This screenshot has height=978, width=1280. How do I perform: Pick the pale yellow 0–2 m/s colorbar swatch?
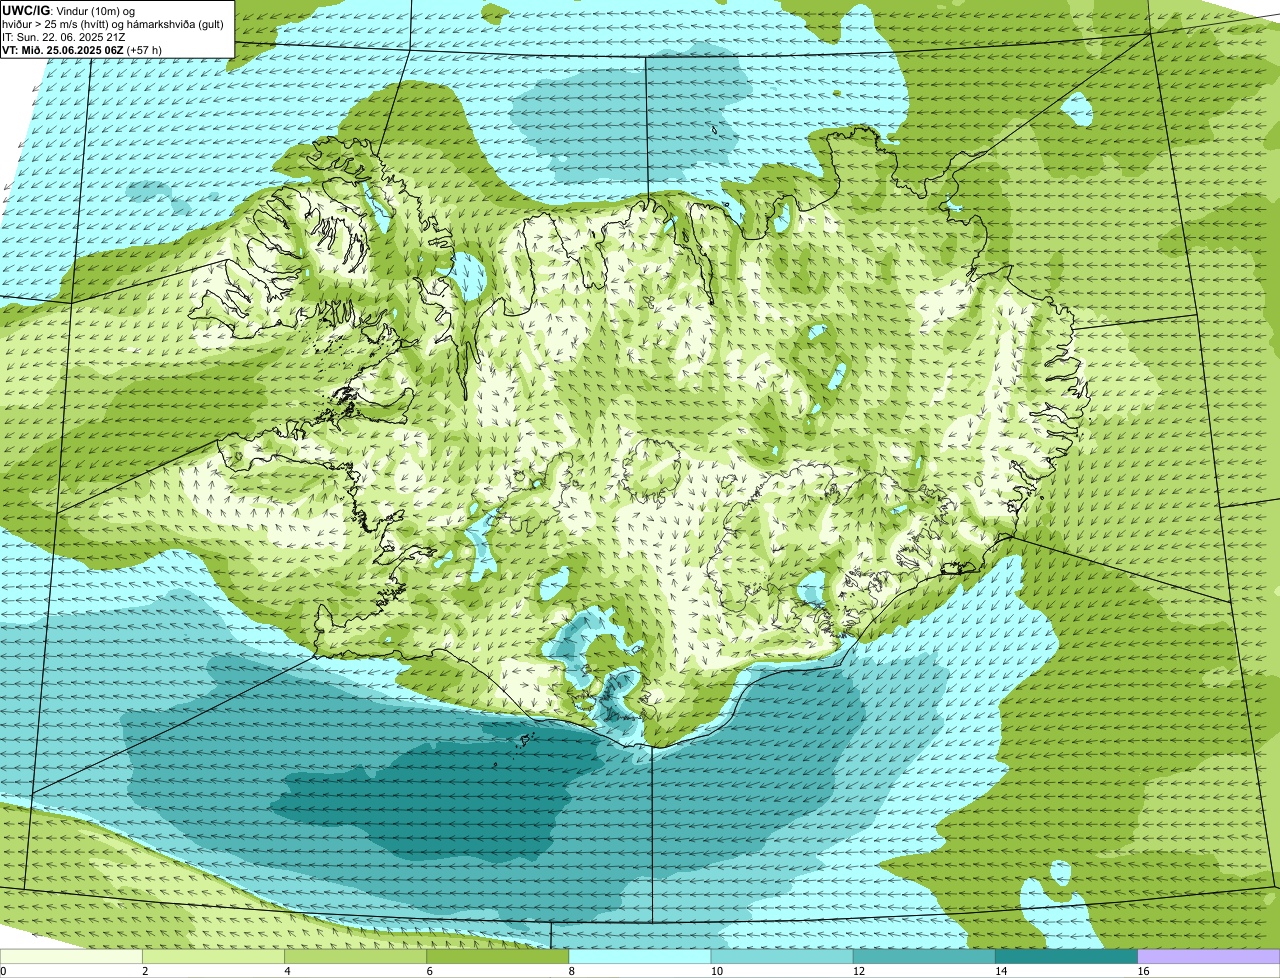click(x=71, y=957)
